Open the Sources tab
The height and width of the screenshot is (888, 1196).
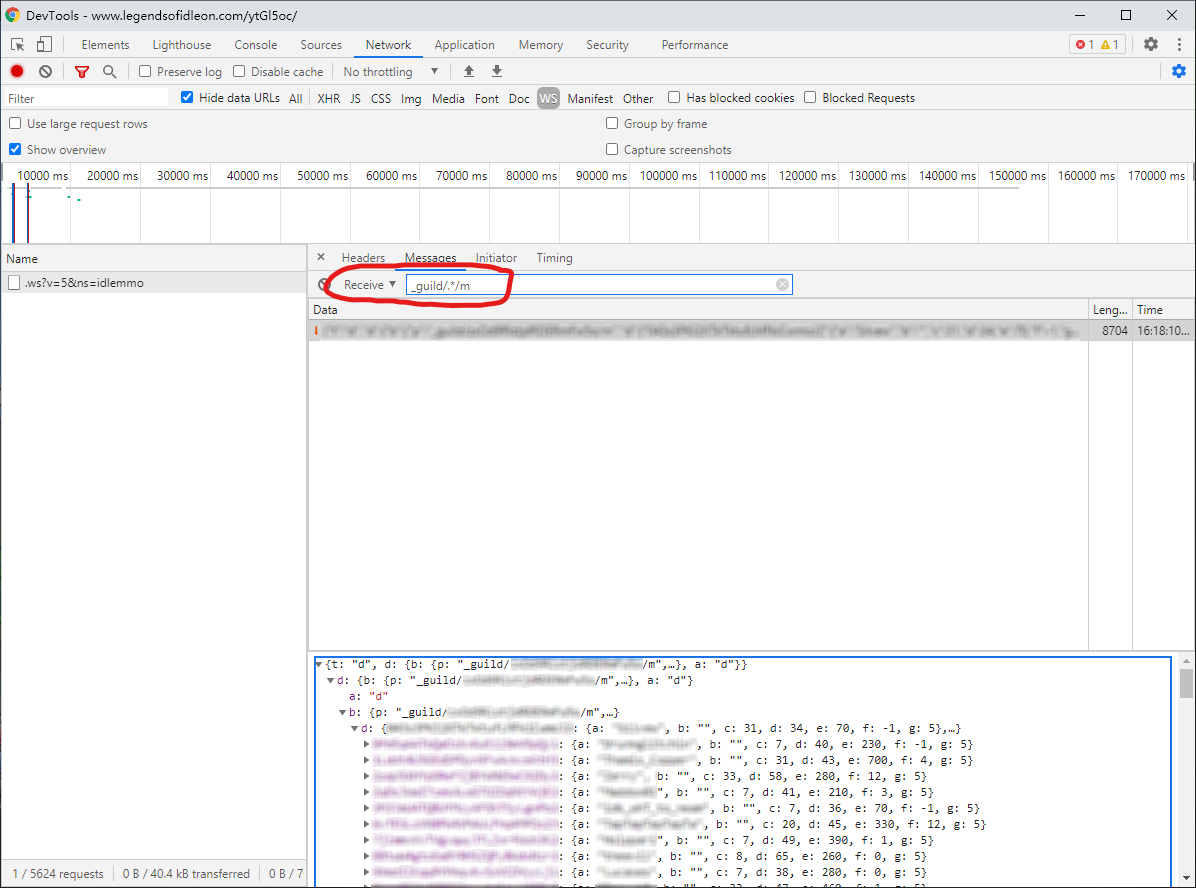point(321,45)
